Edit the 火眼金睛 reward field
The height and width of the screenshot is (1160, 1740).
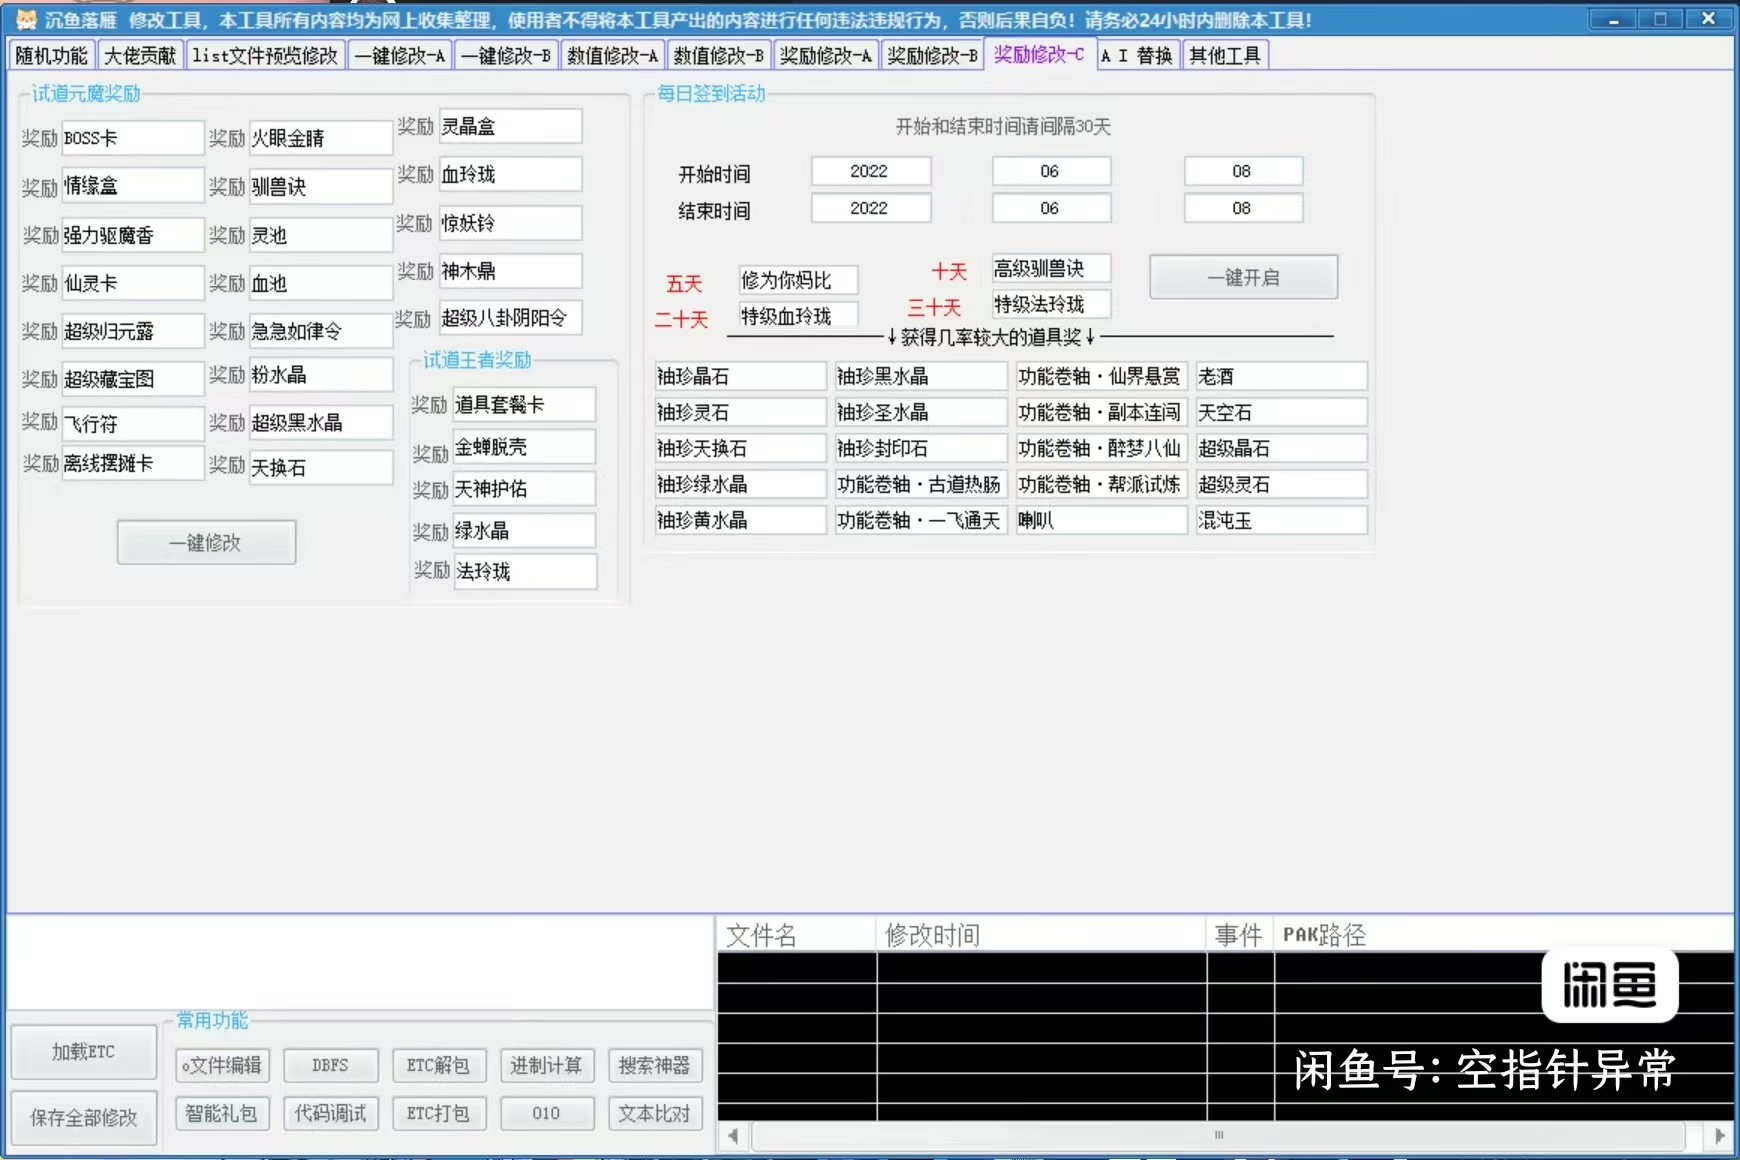[320, 138]
